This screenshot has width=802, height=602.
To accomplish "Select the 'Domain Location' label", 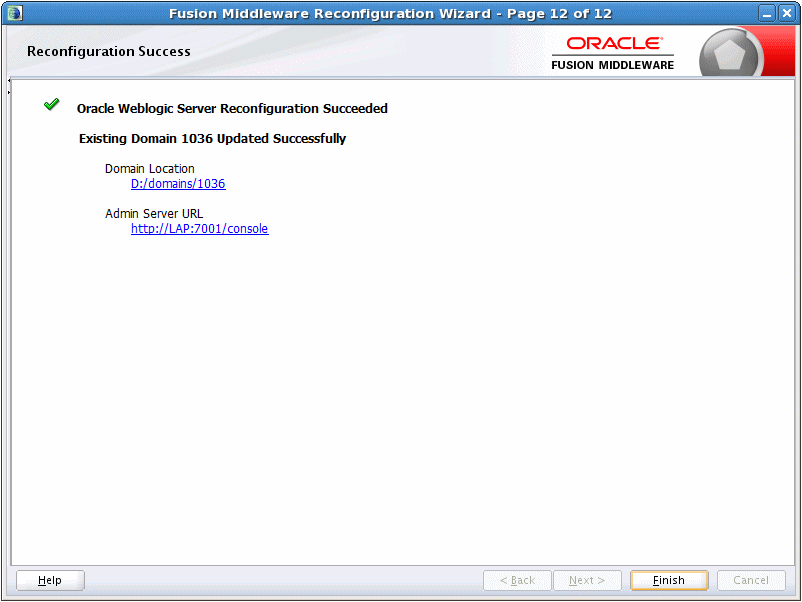I will coord(150,169).
